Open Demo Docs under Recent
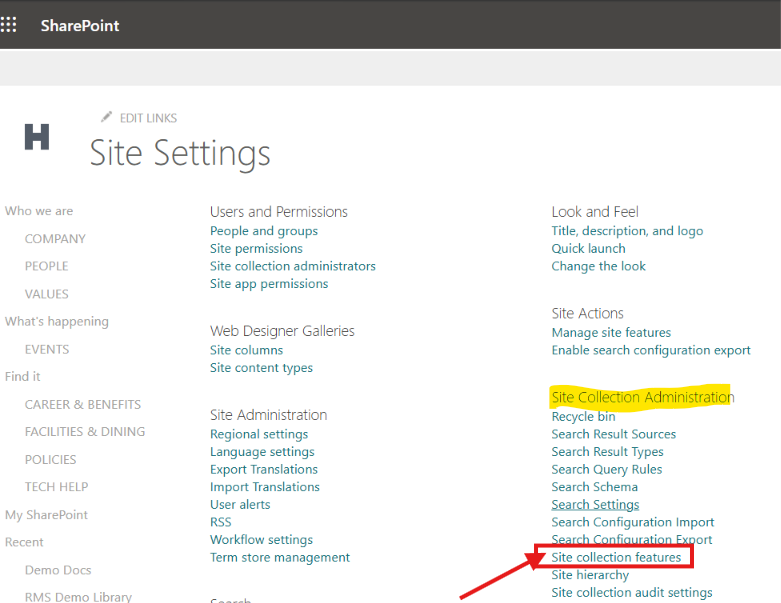Viewport: 781px width, 603px height. point(58,570)
